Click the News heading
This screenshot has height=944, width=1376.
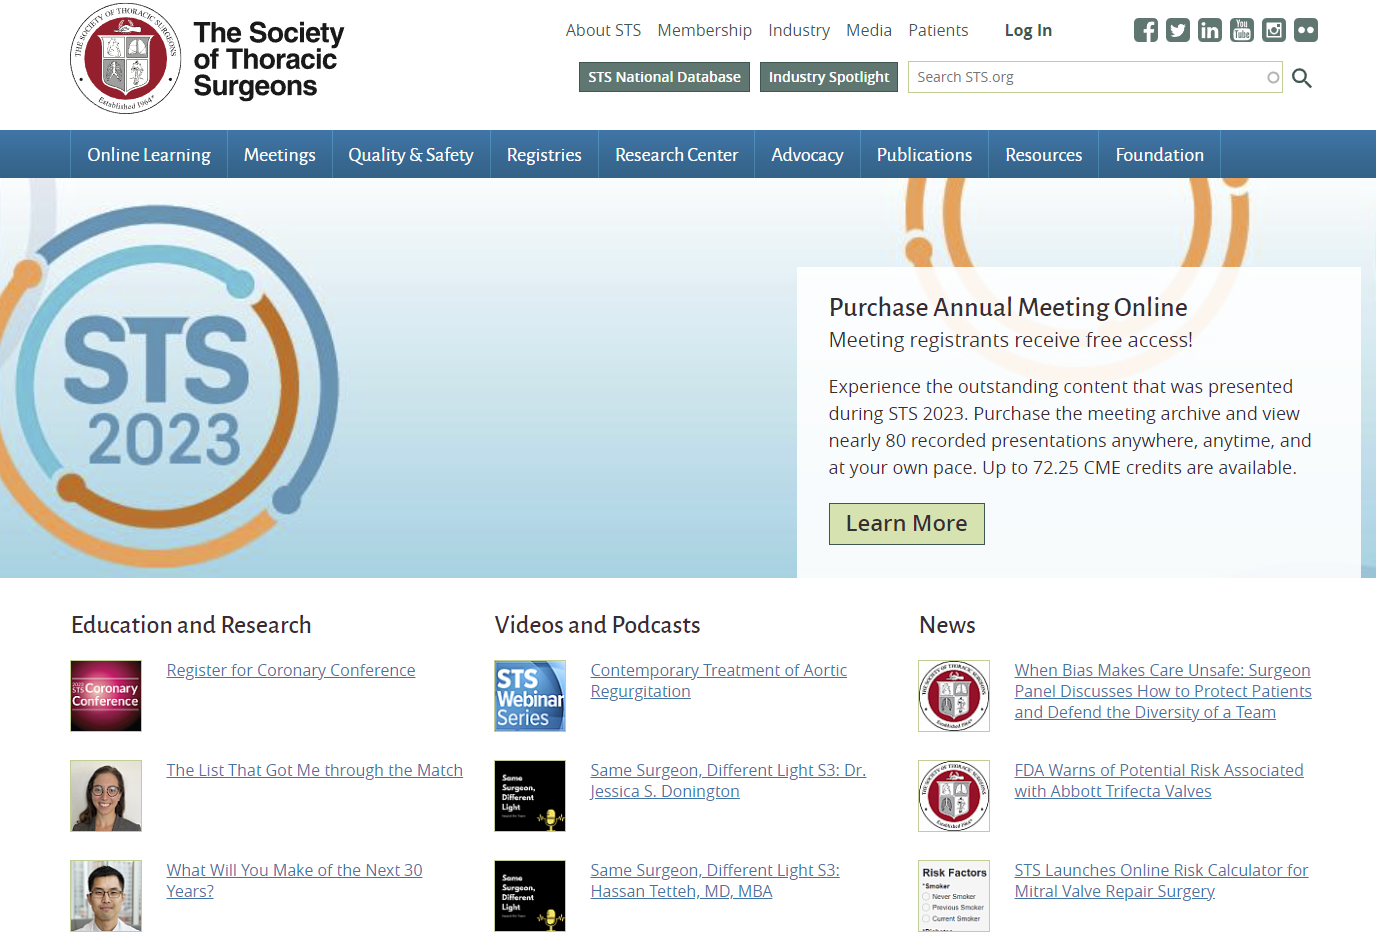tap(947, 625)
